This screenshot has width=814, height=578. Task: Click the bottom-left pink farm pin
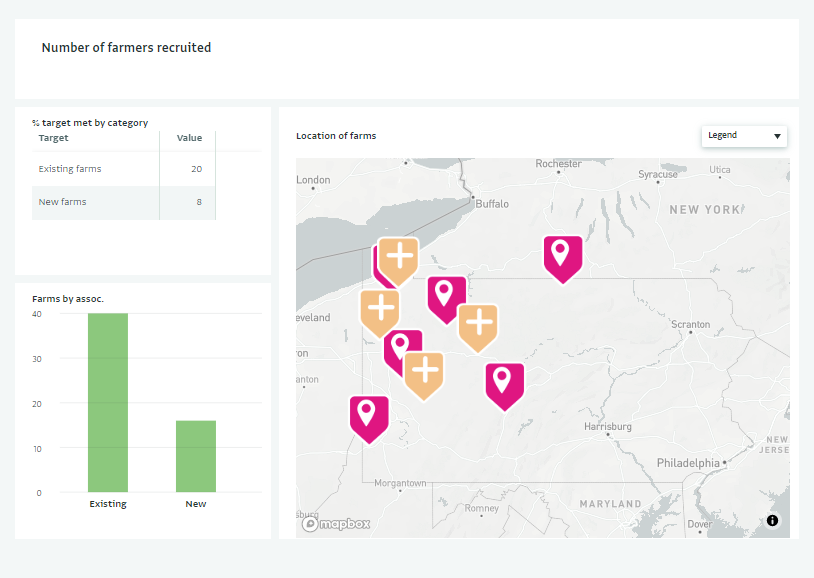point(369,419)
